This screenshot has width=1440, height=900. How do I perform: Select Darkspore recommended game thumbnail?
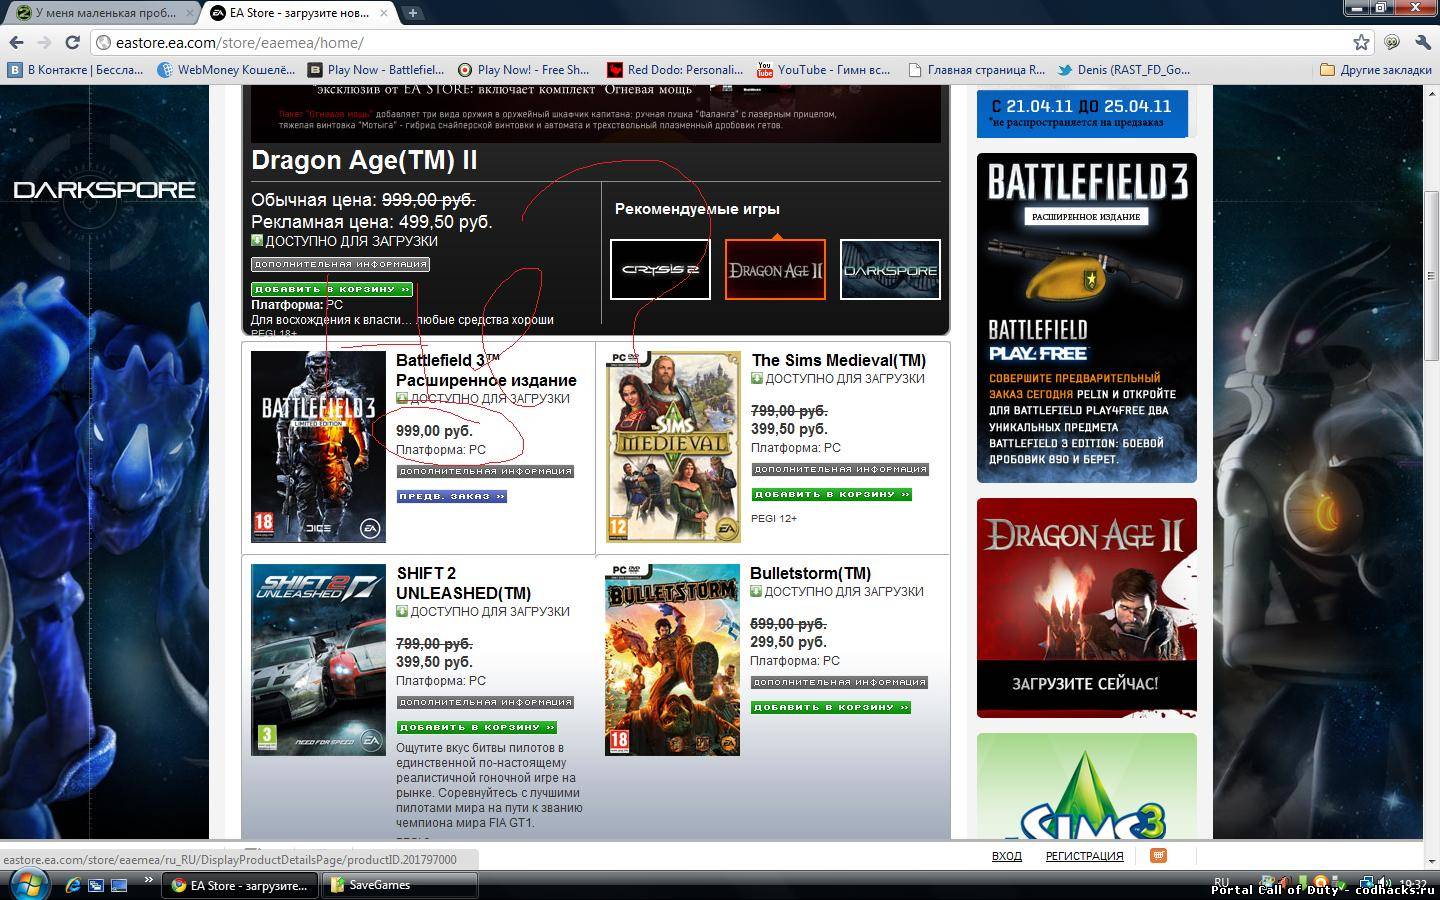coord(890,269)
